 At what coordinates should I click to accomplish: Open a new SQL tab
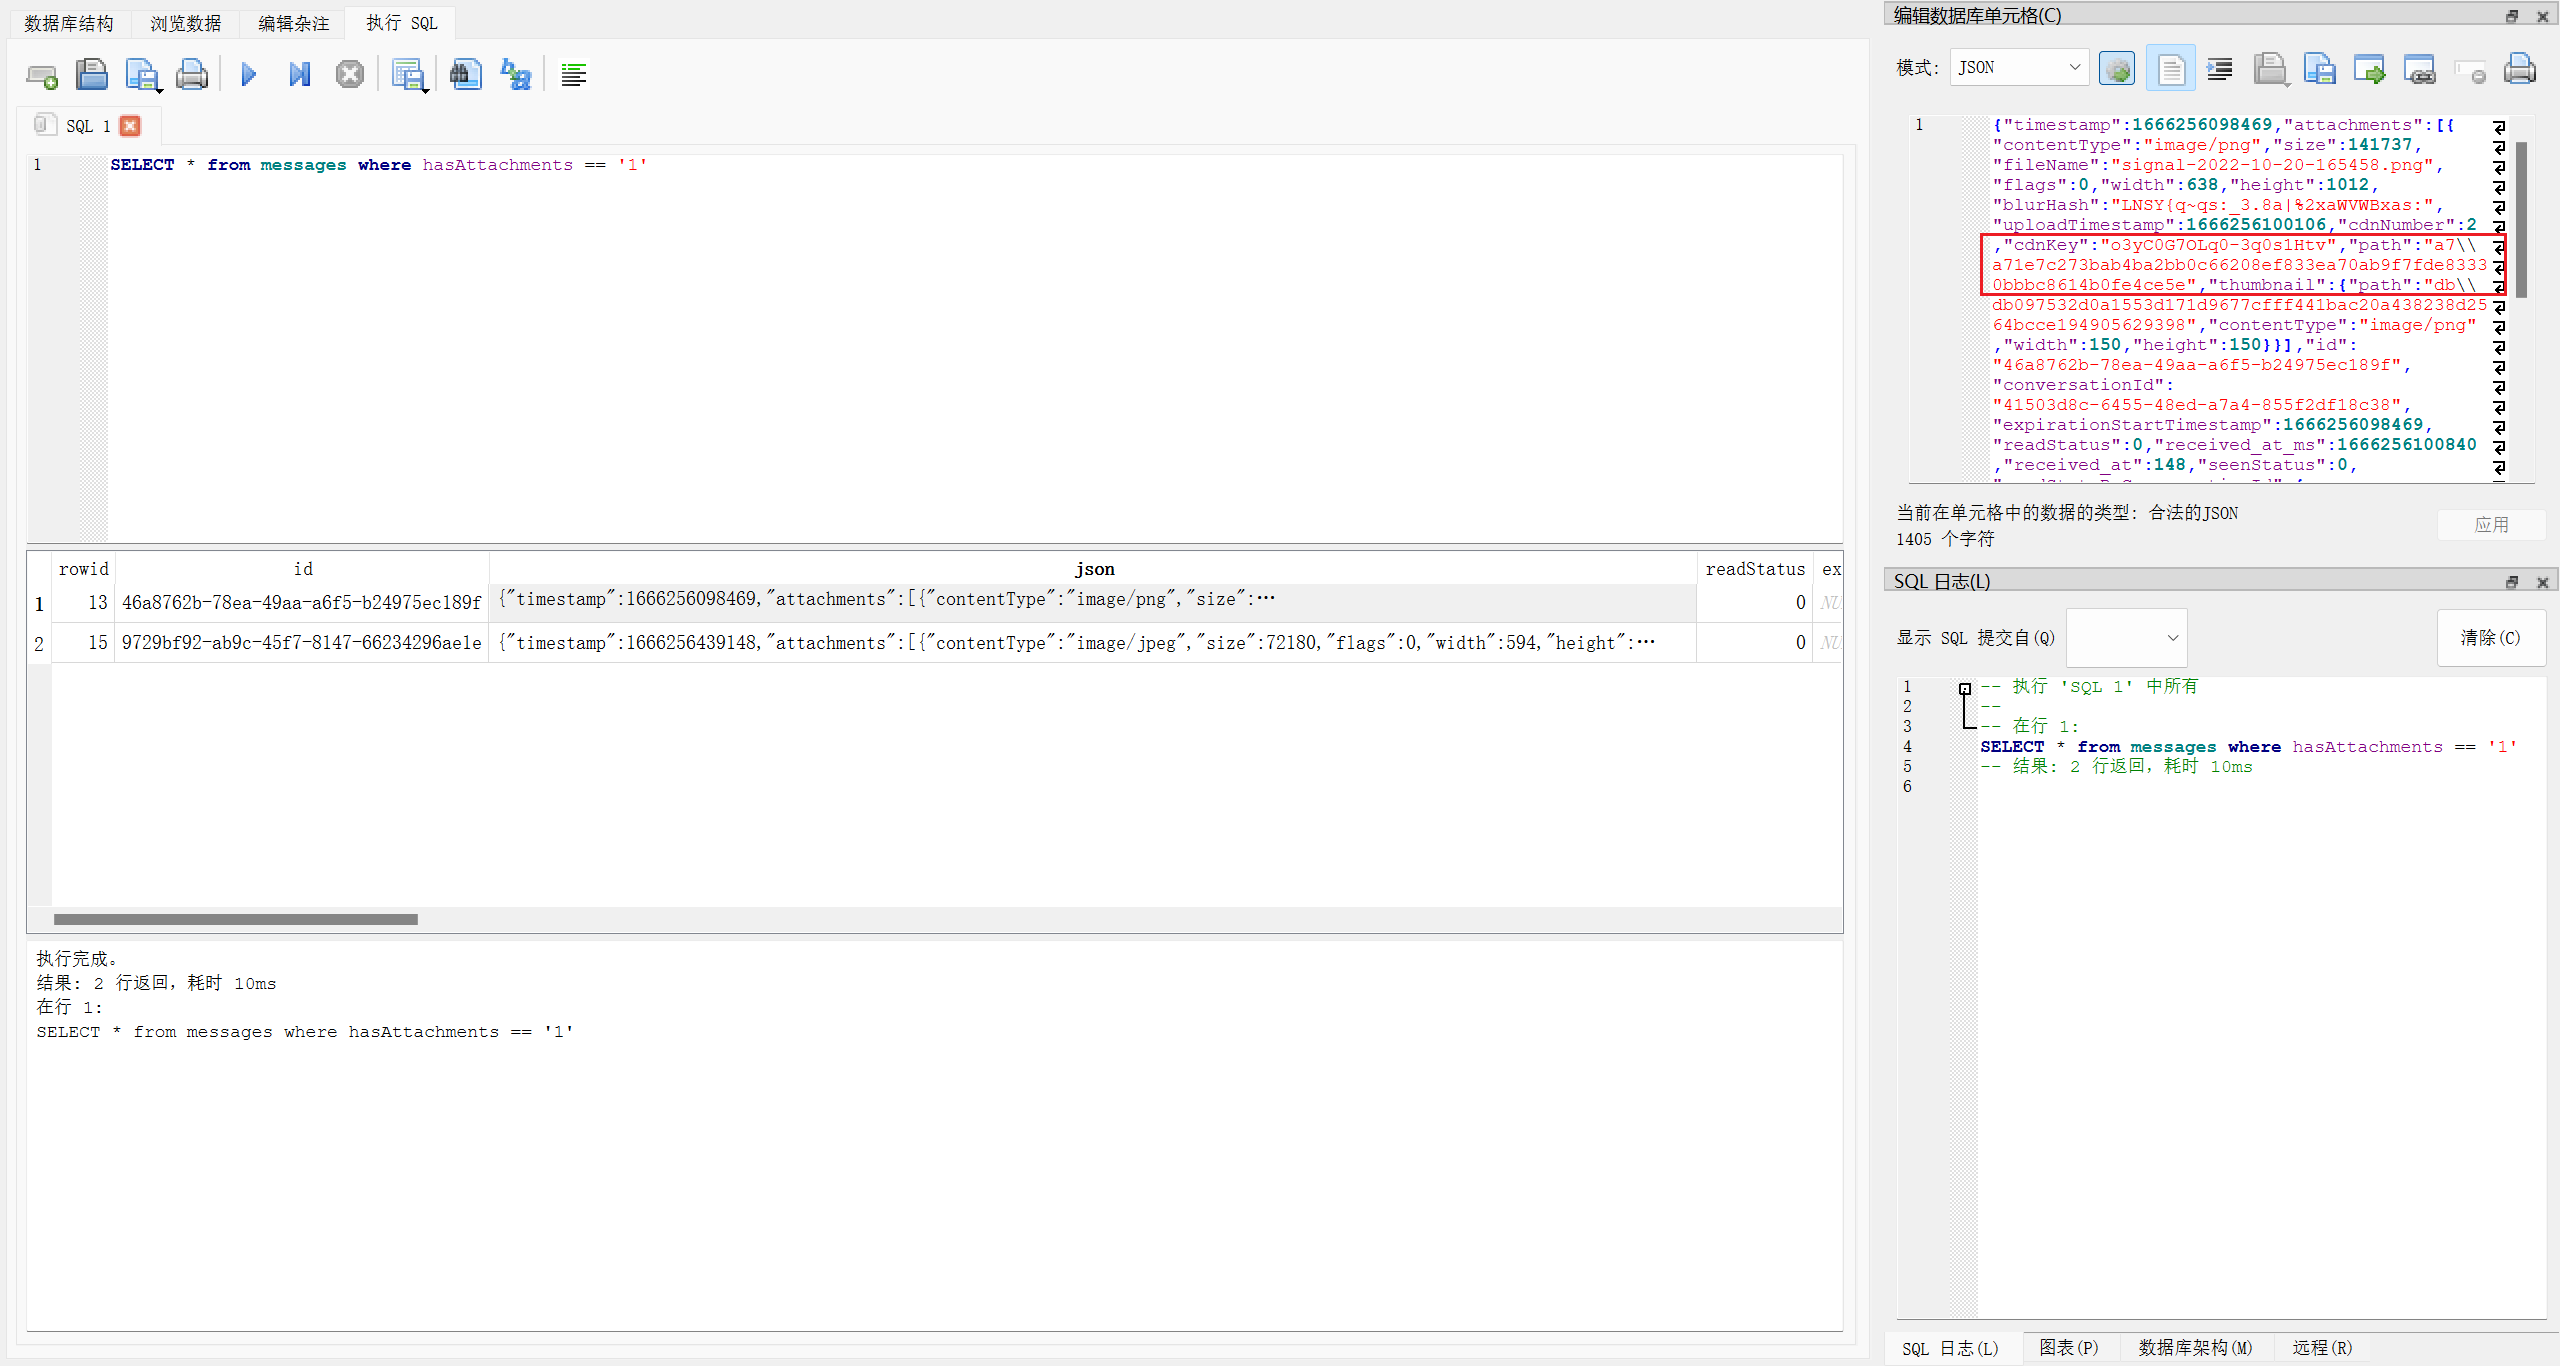[x=42, y=75]
